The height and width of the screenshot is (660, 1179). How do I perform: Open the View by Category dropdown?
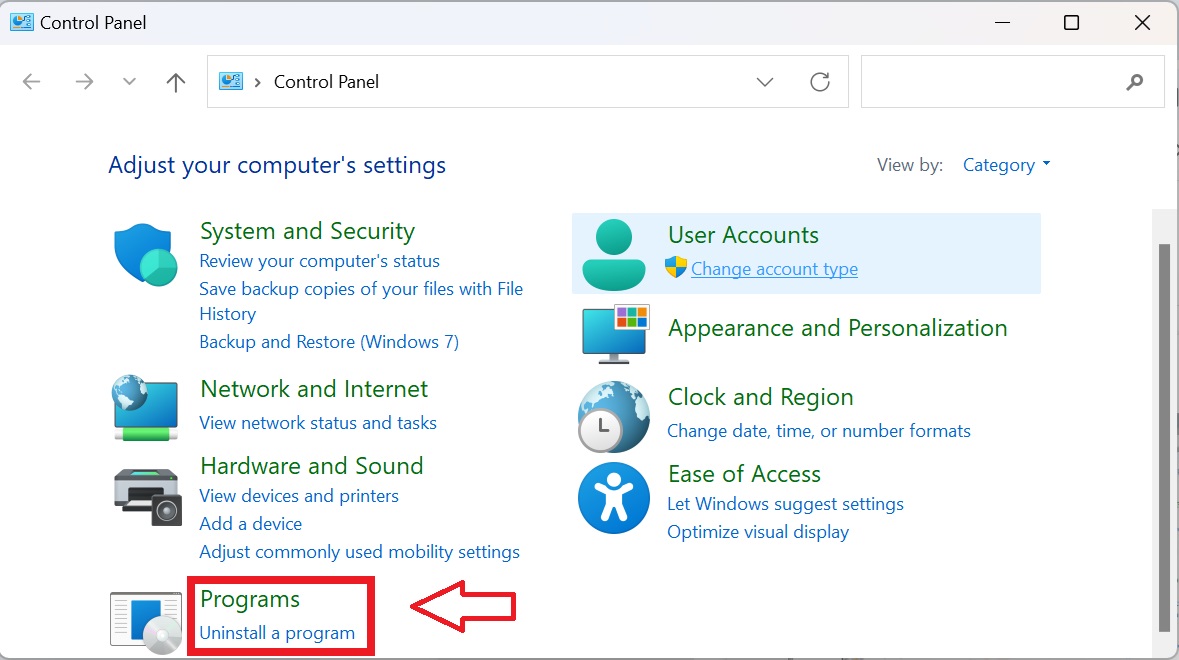click(1006, 164)
